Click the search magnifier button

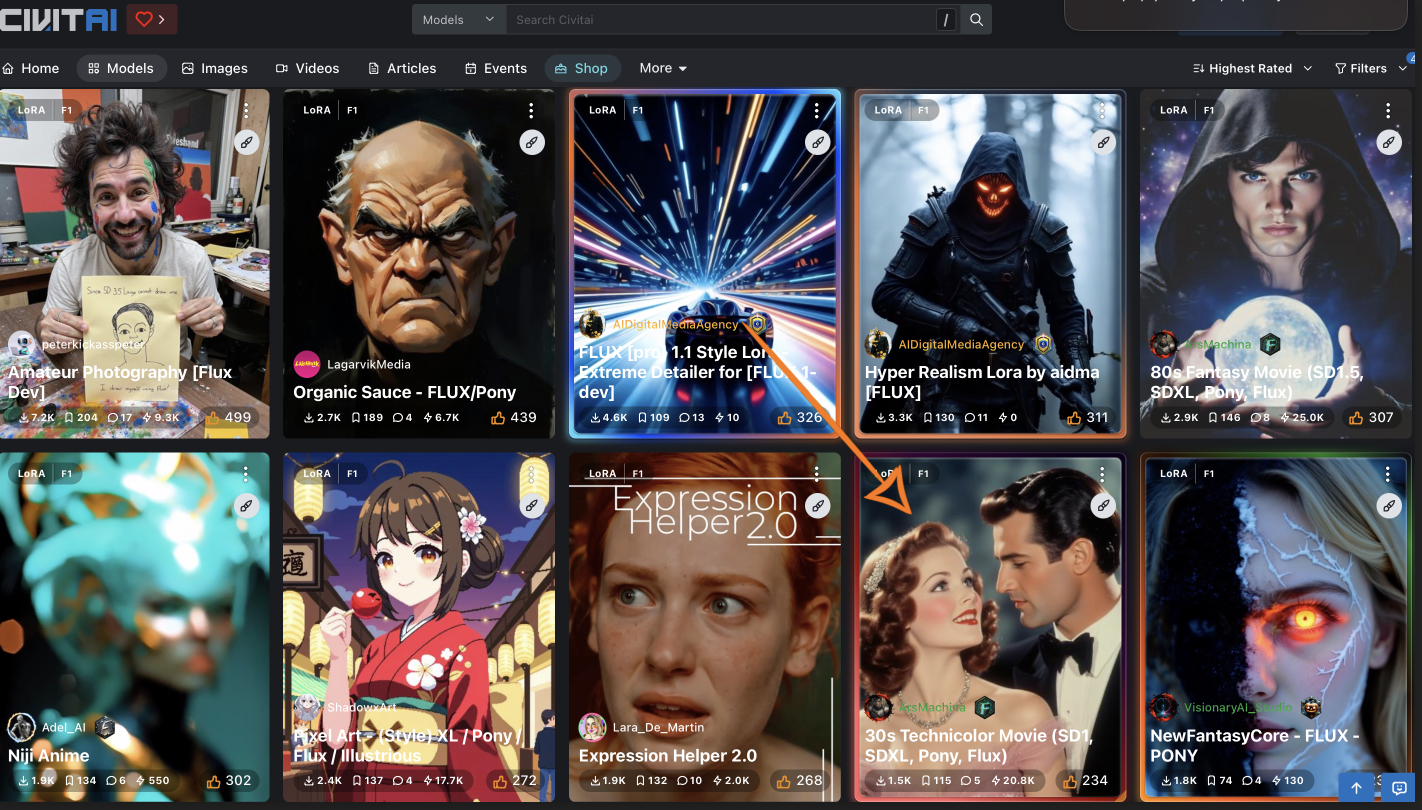click(976, 20)
